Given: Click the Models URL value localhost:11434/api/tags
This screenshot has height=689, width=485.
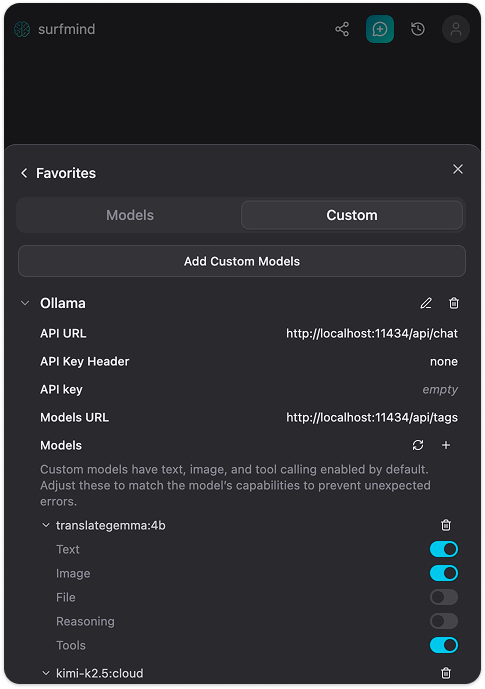Looking at the screenshot, I should coord(372,417).
